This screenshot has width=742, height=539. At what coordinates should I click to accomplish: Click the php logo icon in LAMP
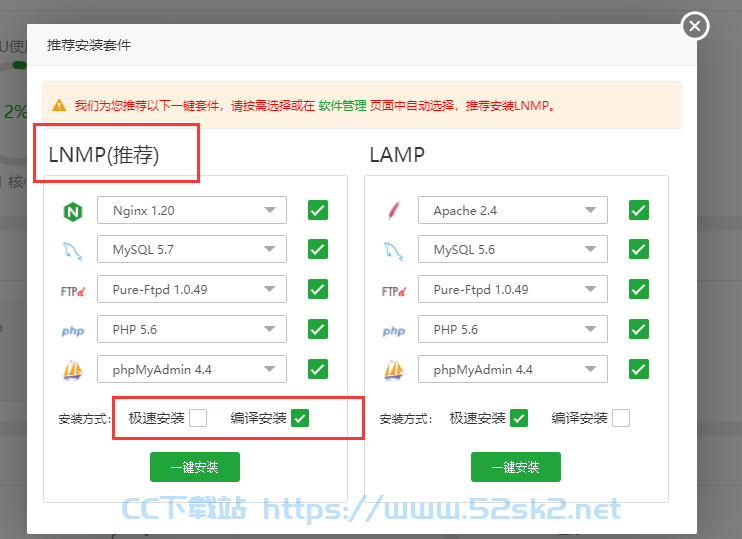[394, 331]
